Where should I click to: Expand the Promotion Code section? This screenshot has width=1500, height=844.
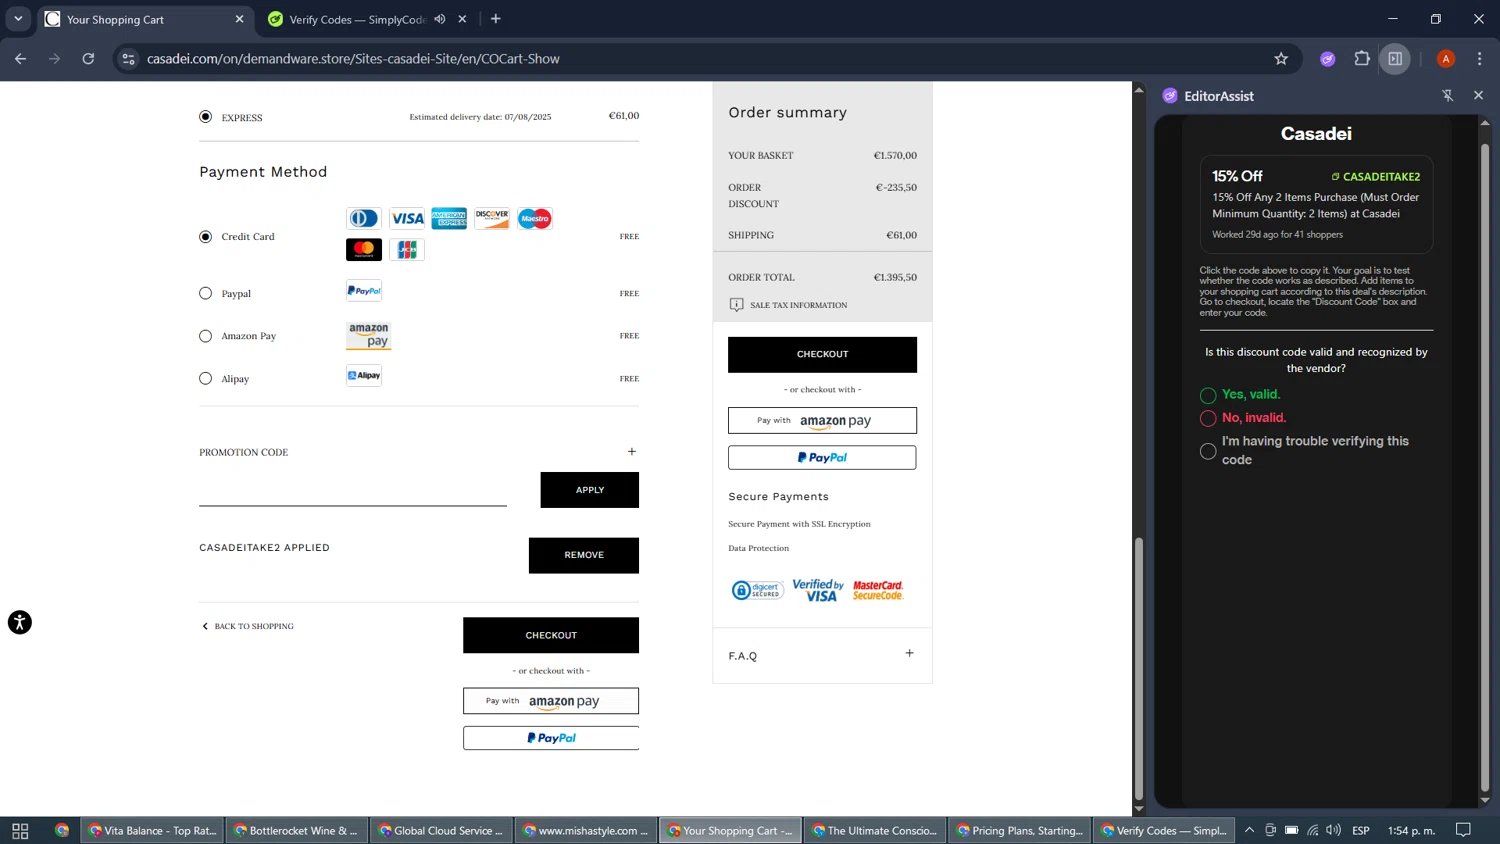point(631,452)
